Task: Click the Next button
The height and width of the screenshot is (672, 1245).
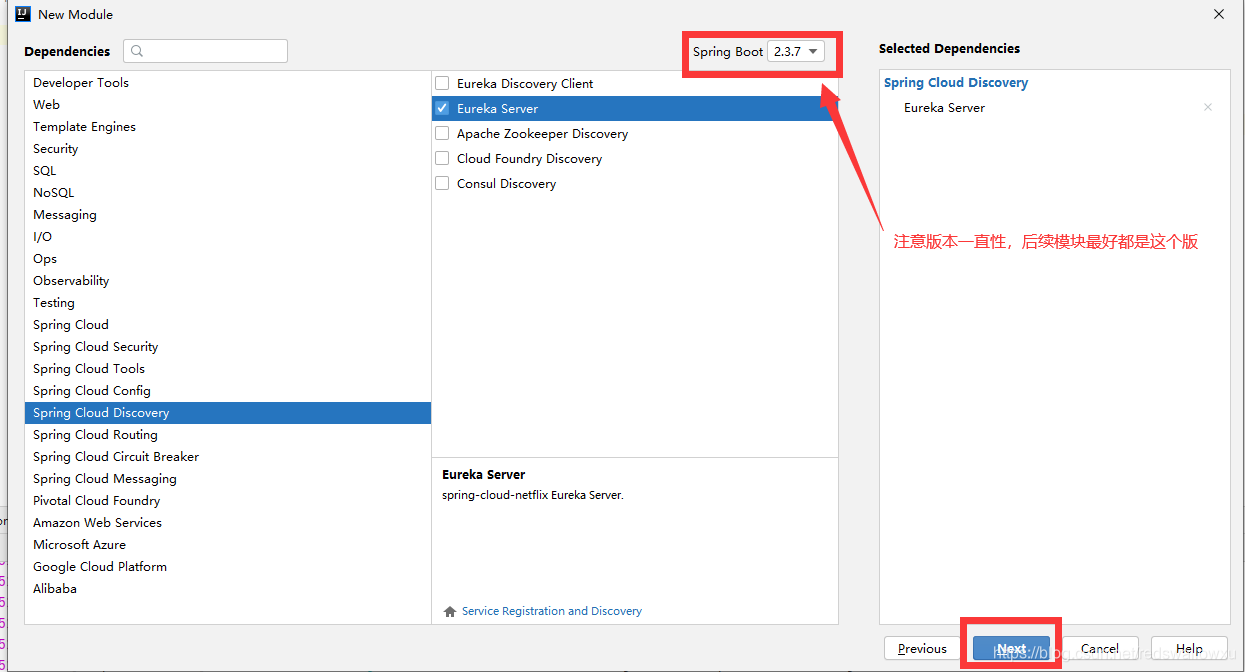Action: click(1011, 648)
